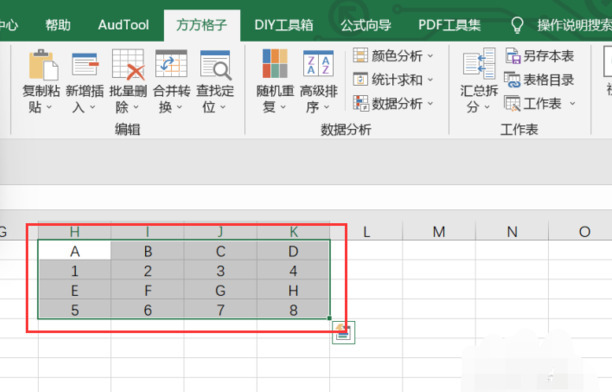612x392 pixels.
Task: Click the 批量删除 icon
Action: pos(128,64)
